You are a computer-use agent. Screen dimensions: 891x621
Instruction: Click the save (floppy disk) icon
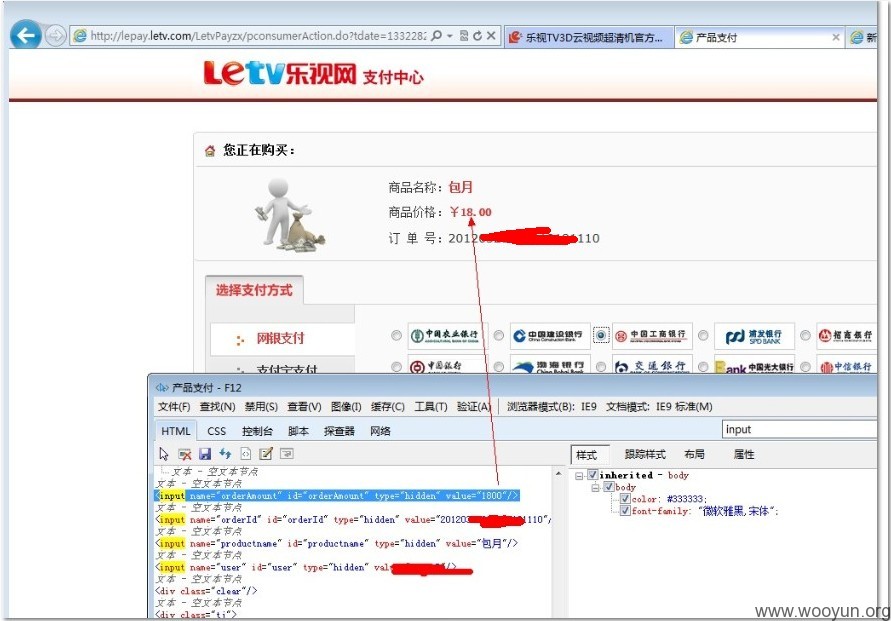[205, 454]
